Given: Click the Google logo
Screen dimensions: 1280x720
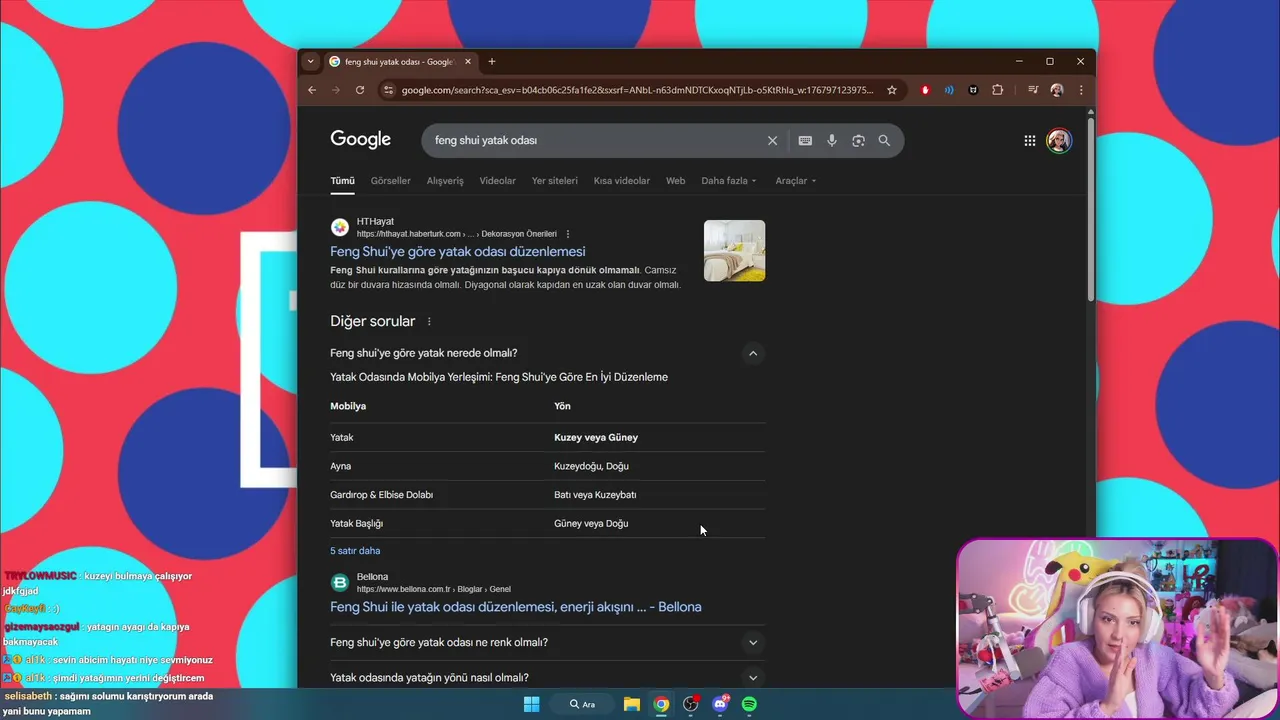Looking at the screenshot, I should click(361, 140).
